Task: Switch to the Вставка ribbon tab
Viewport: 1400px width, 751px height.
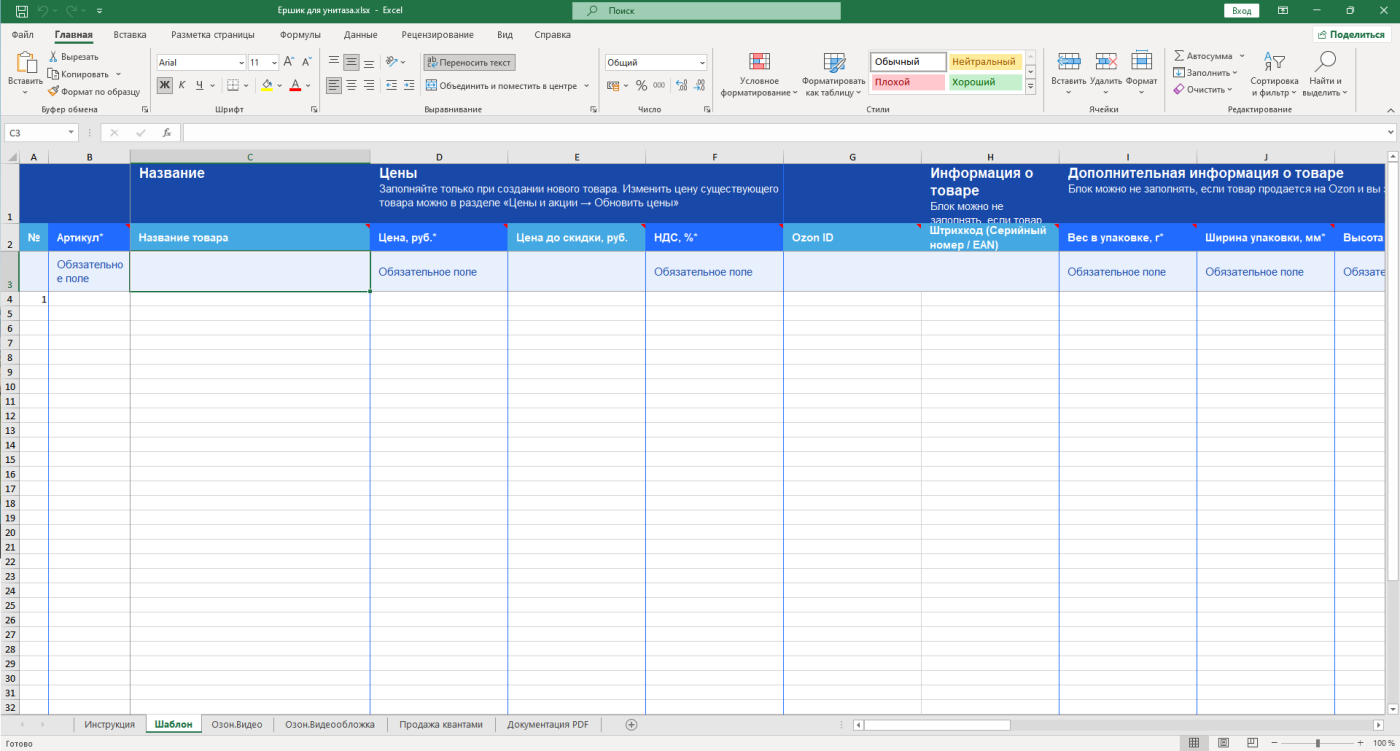Action: (130, 34)
